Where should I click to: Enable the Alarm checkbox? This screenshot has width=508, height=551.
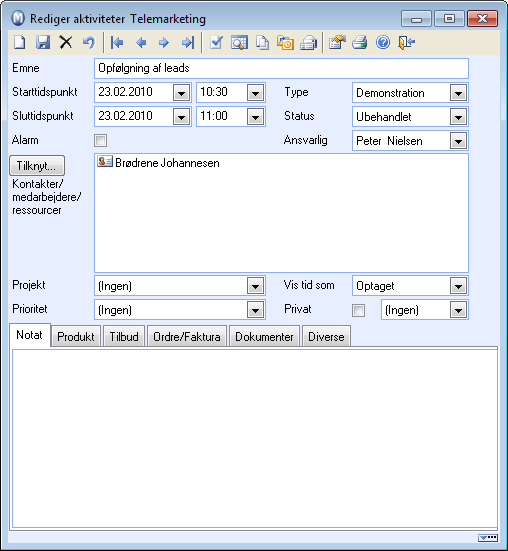coord(100,141)
